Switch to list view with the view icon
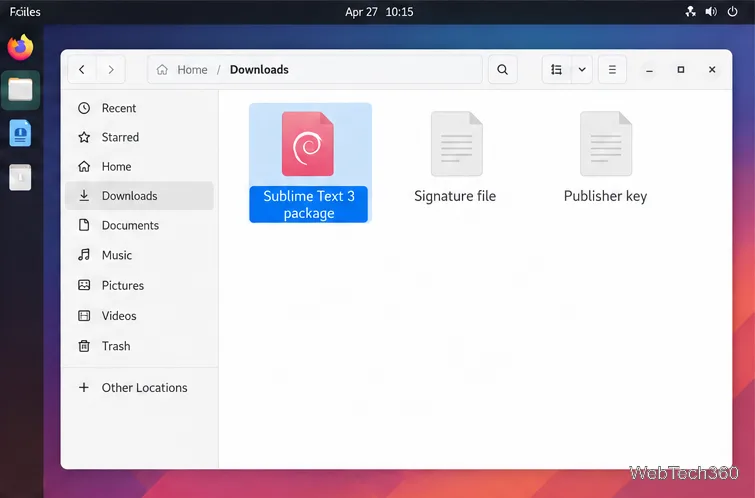The image size is (755, 498). click(557, 70)
